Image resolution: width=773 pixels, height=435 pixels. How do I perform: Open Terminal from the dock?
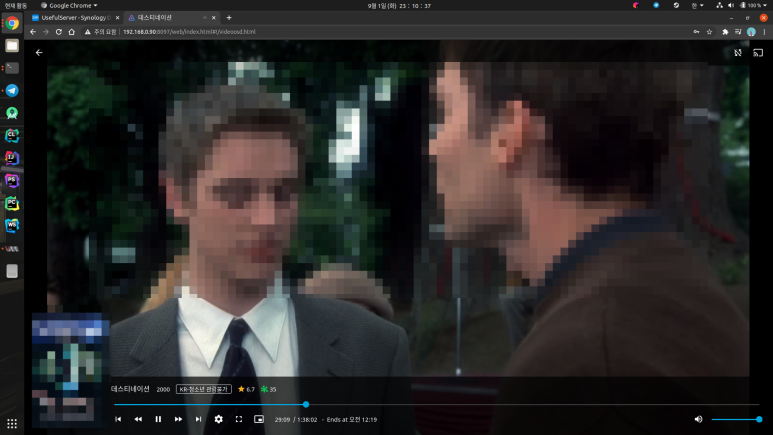pyautogui.click(x=12, y=68)
